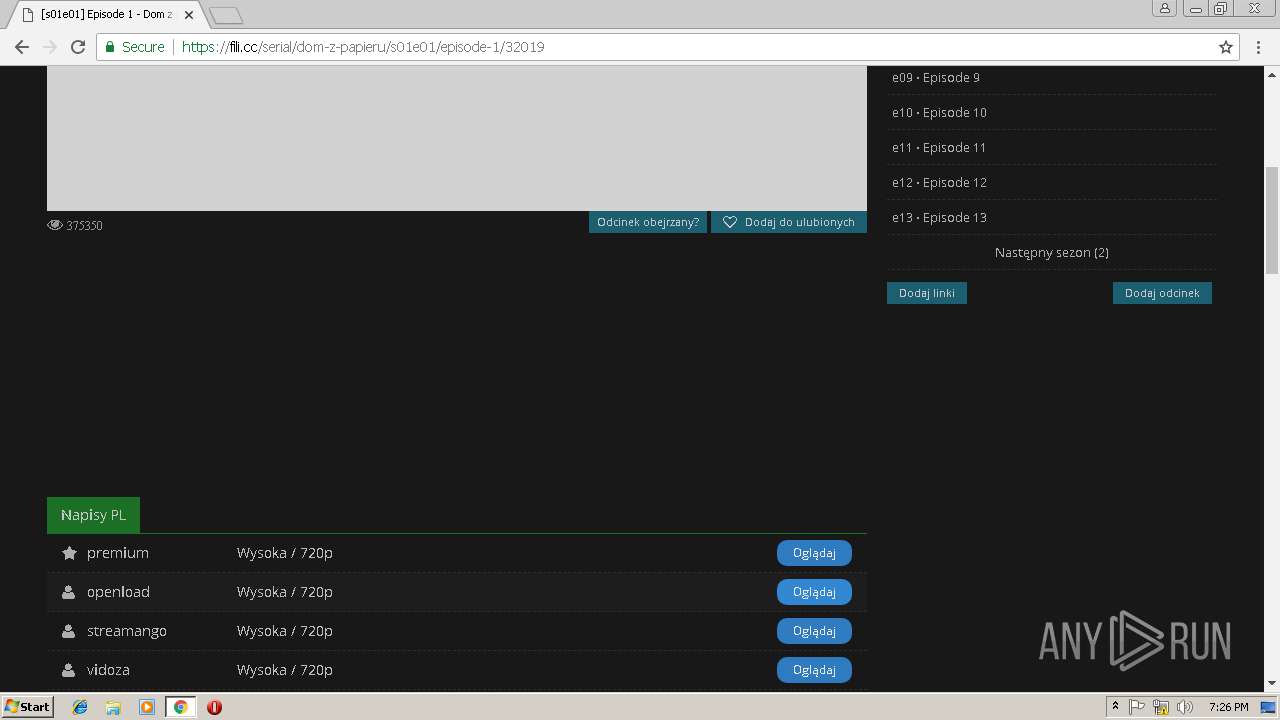
Task: Mark episode with Odcinek obejrzany? button
Action: (x=648, y=222)
